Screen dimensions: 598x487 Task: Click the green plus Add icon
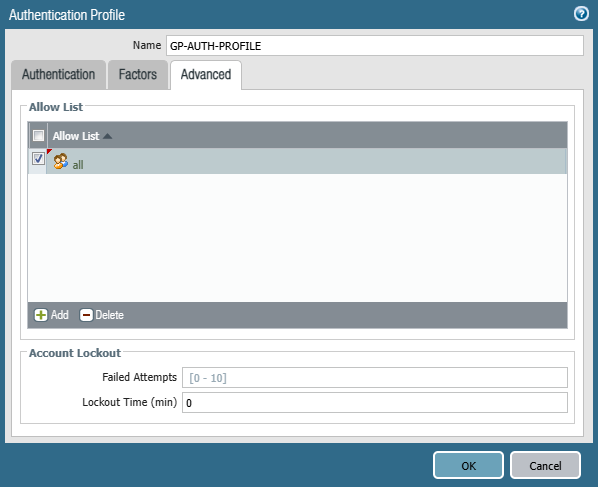pos(40,315)
